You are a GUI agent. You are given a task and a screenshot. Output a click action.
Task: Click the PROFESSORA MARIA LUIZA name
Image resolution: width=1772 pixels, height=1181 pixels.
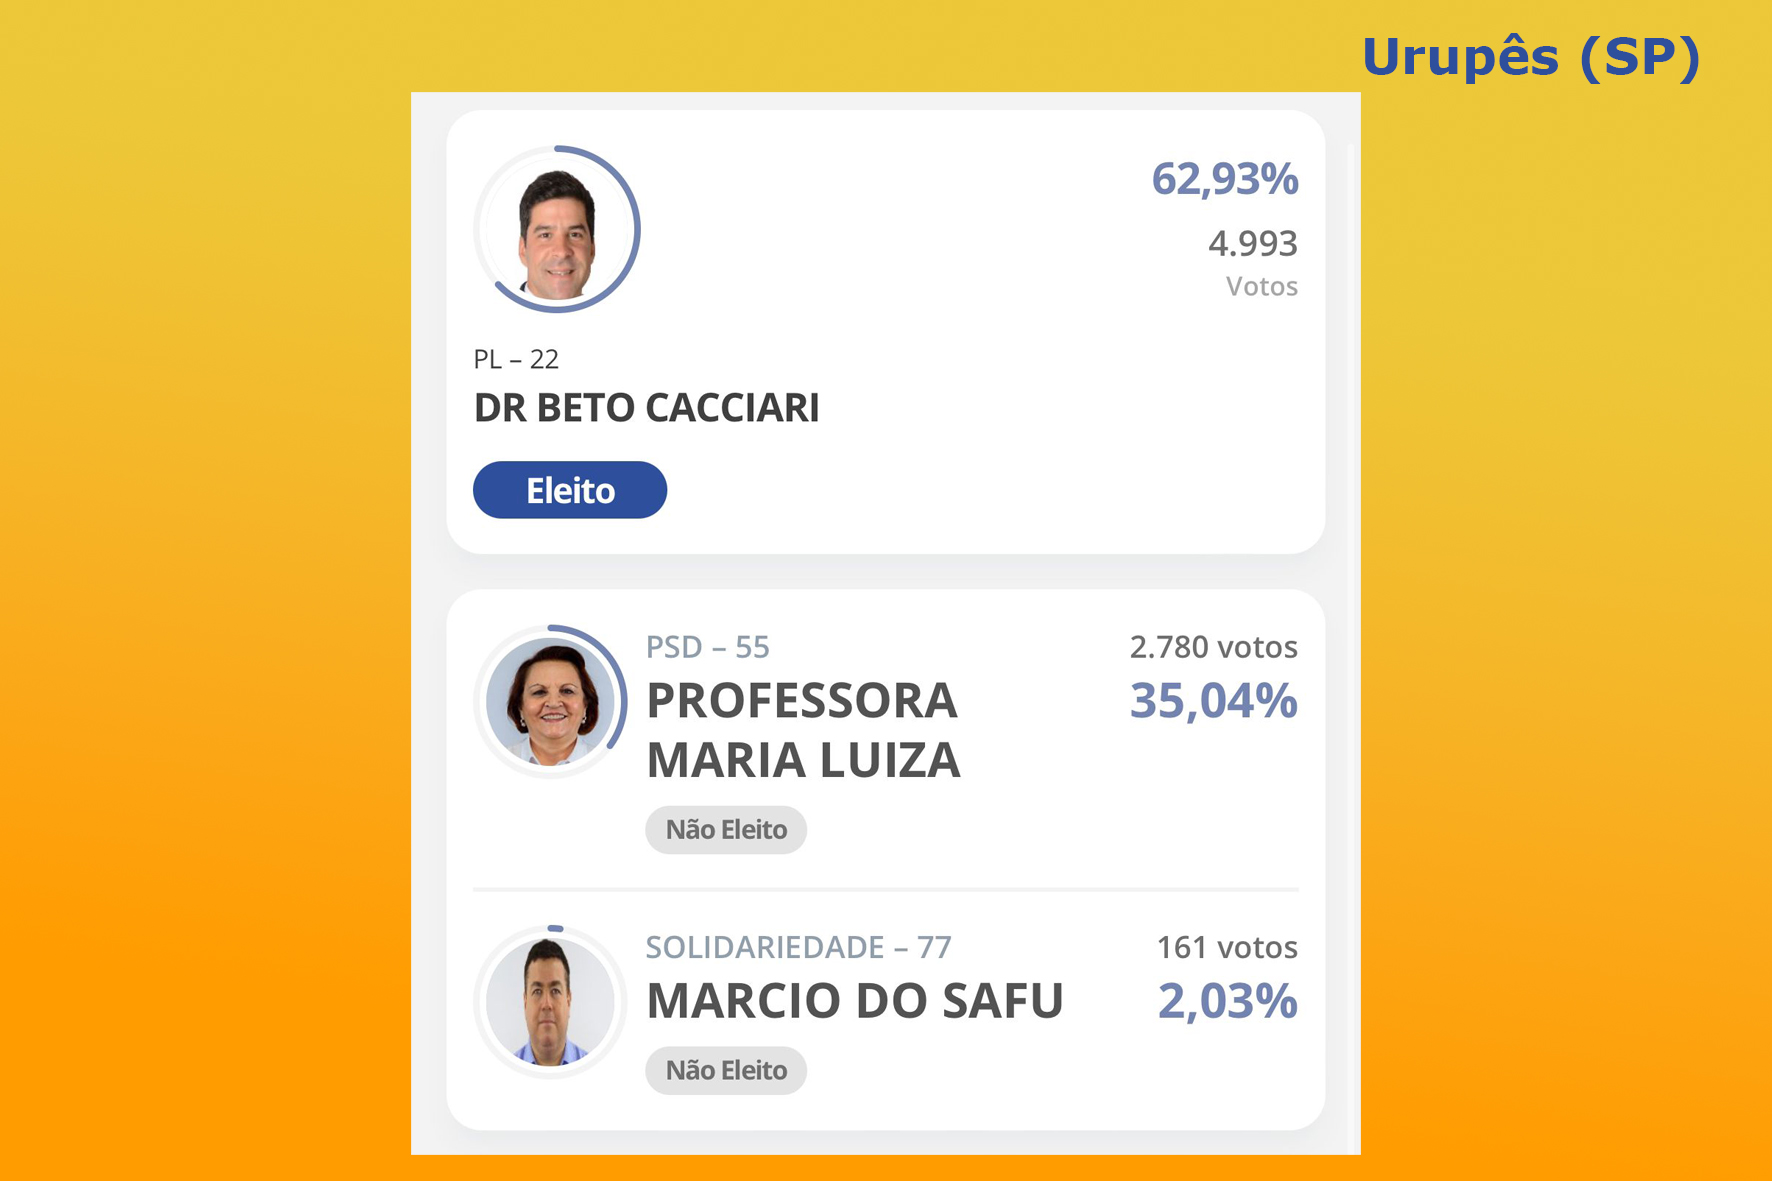[803, 730]
